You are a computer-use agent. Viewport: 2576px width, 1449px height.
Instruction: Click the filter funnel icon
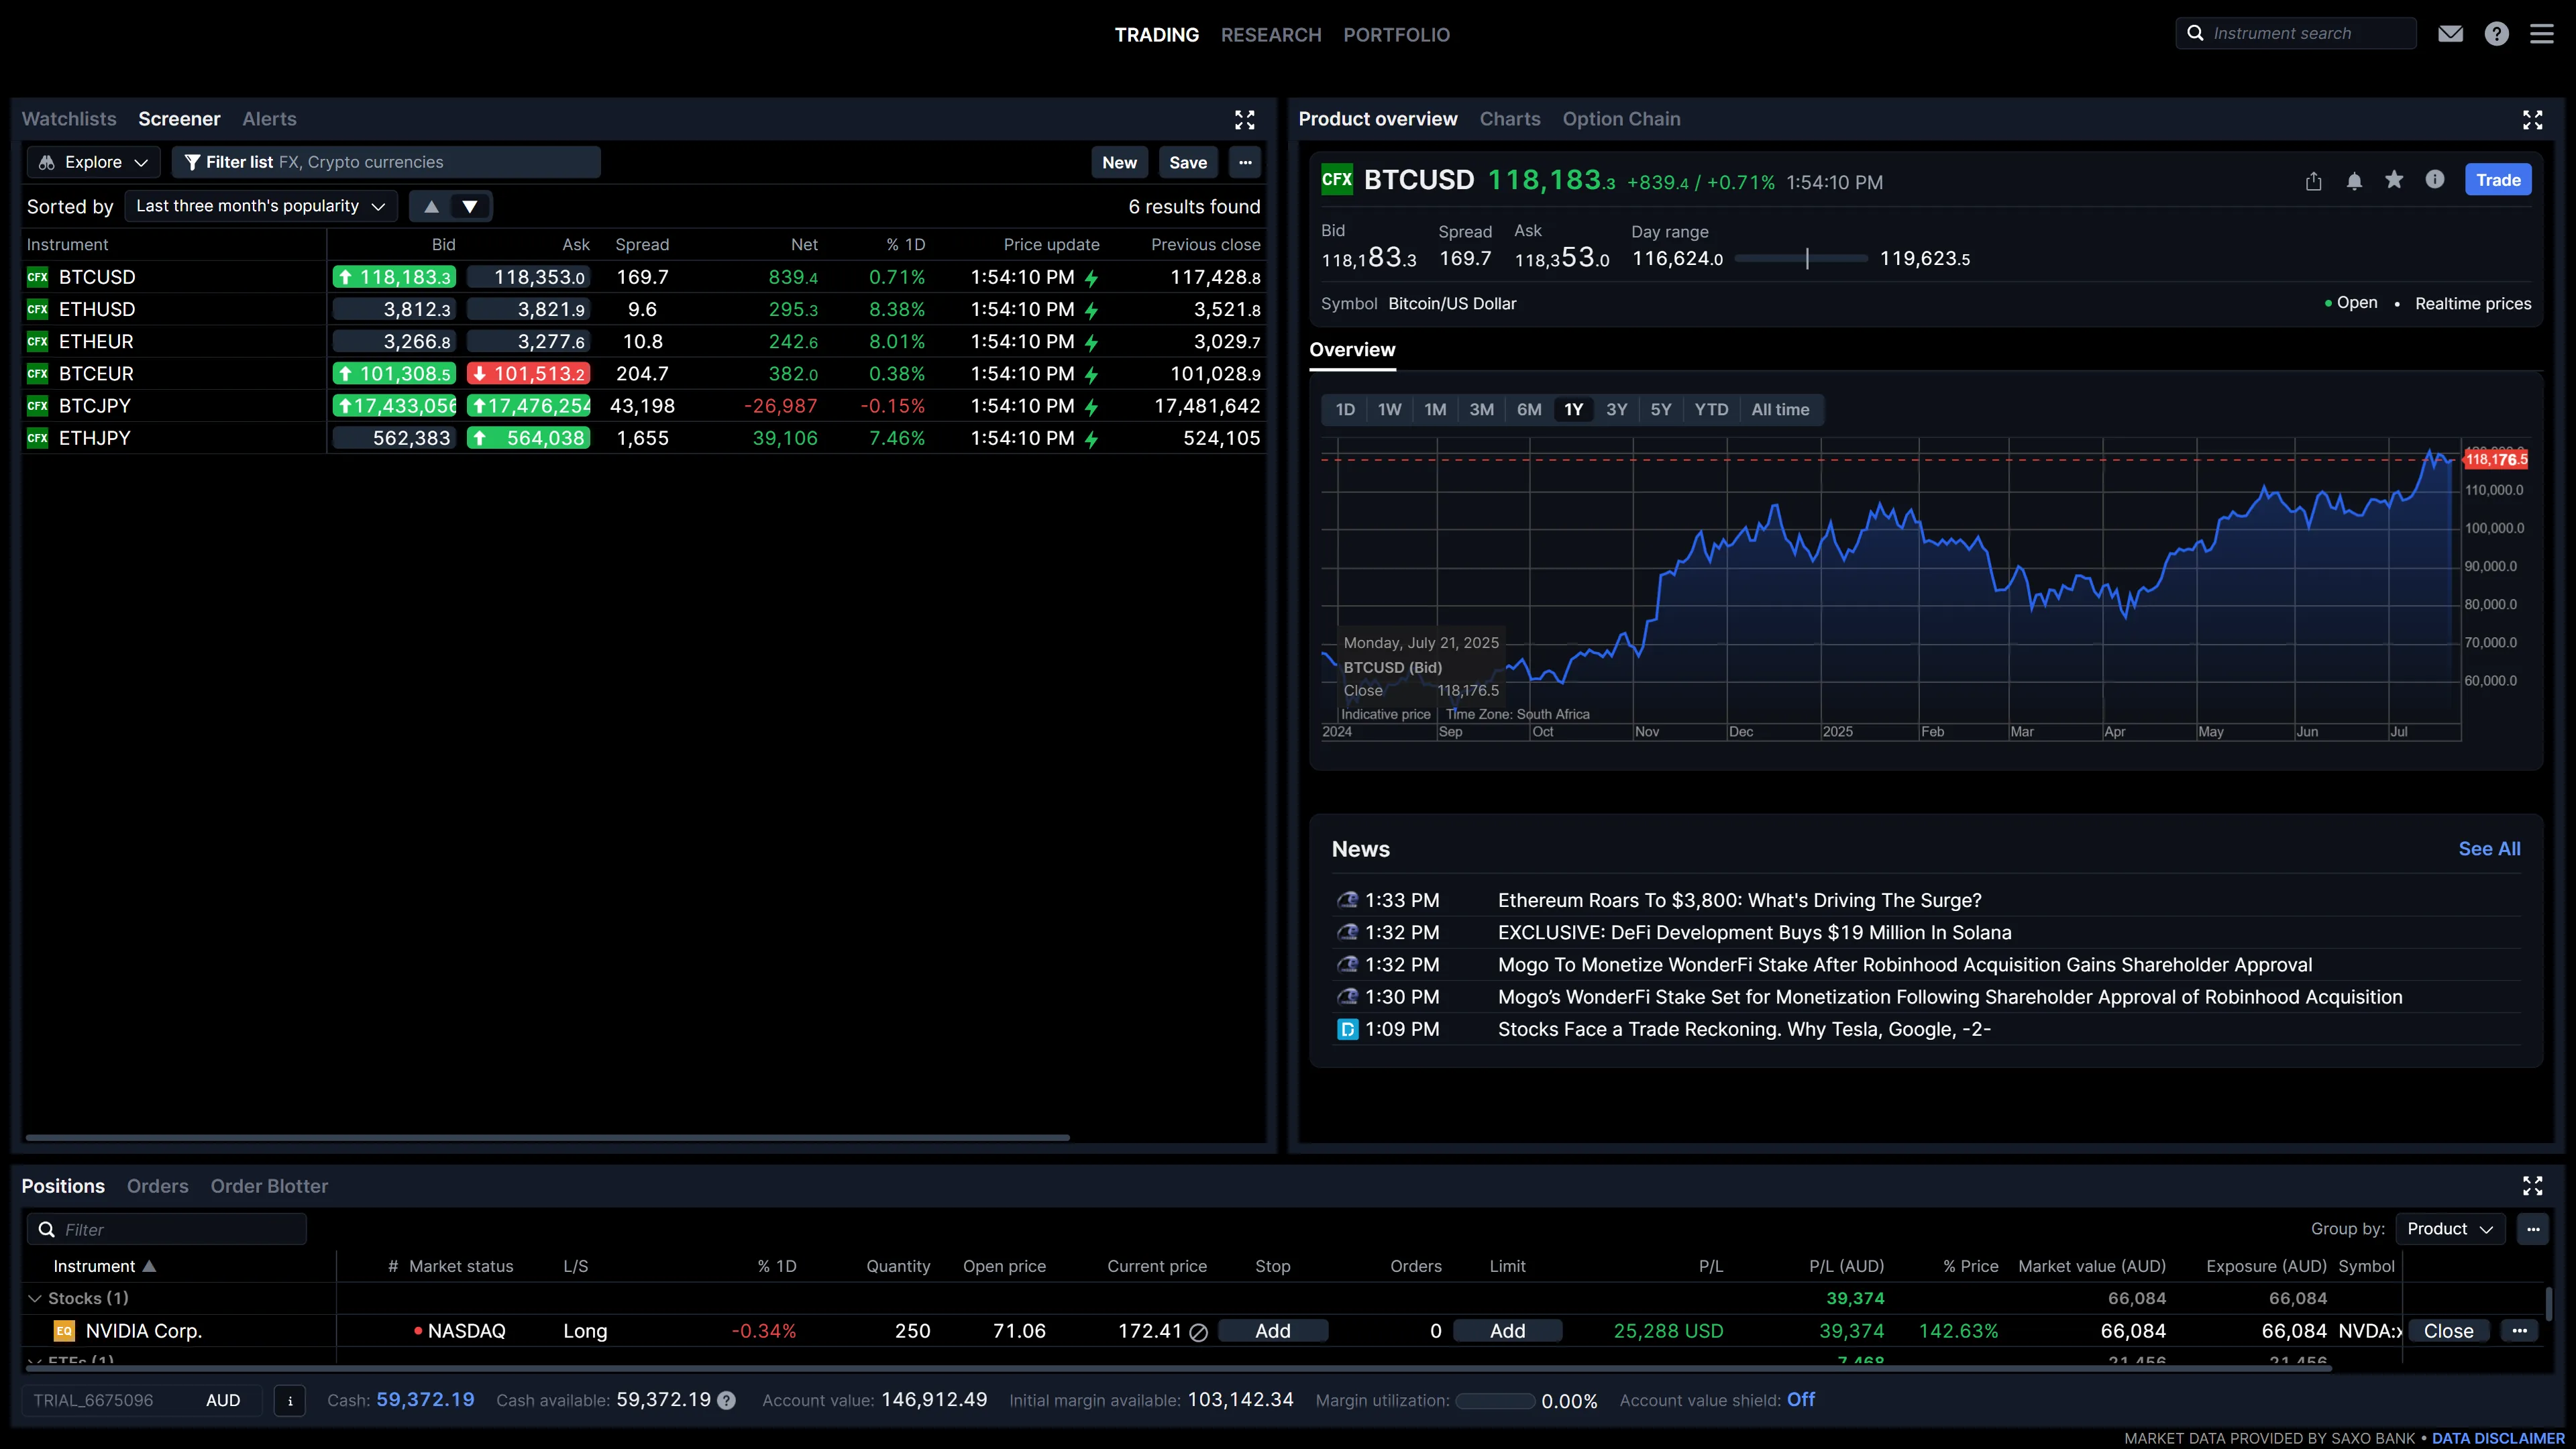(x=192, y=162)
